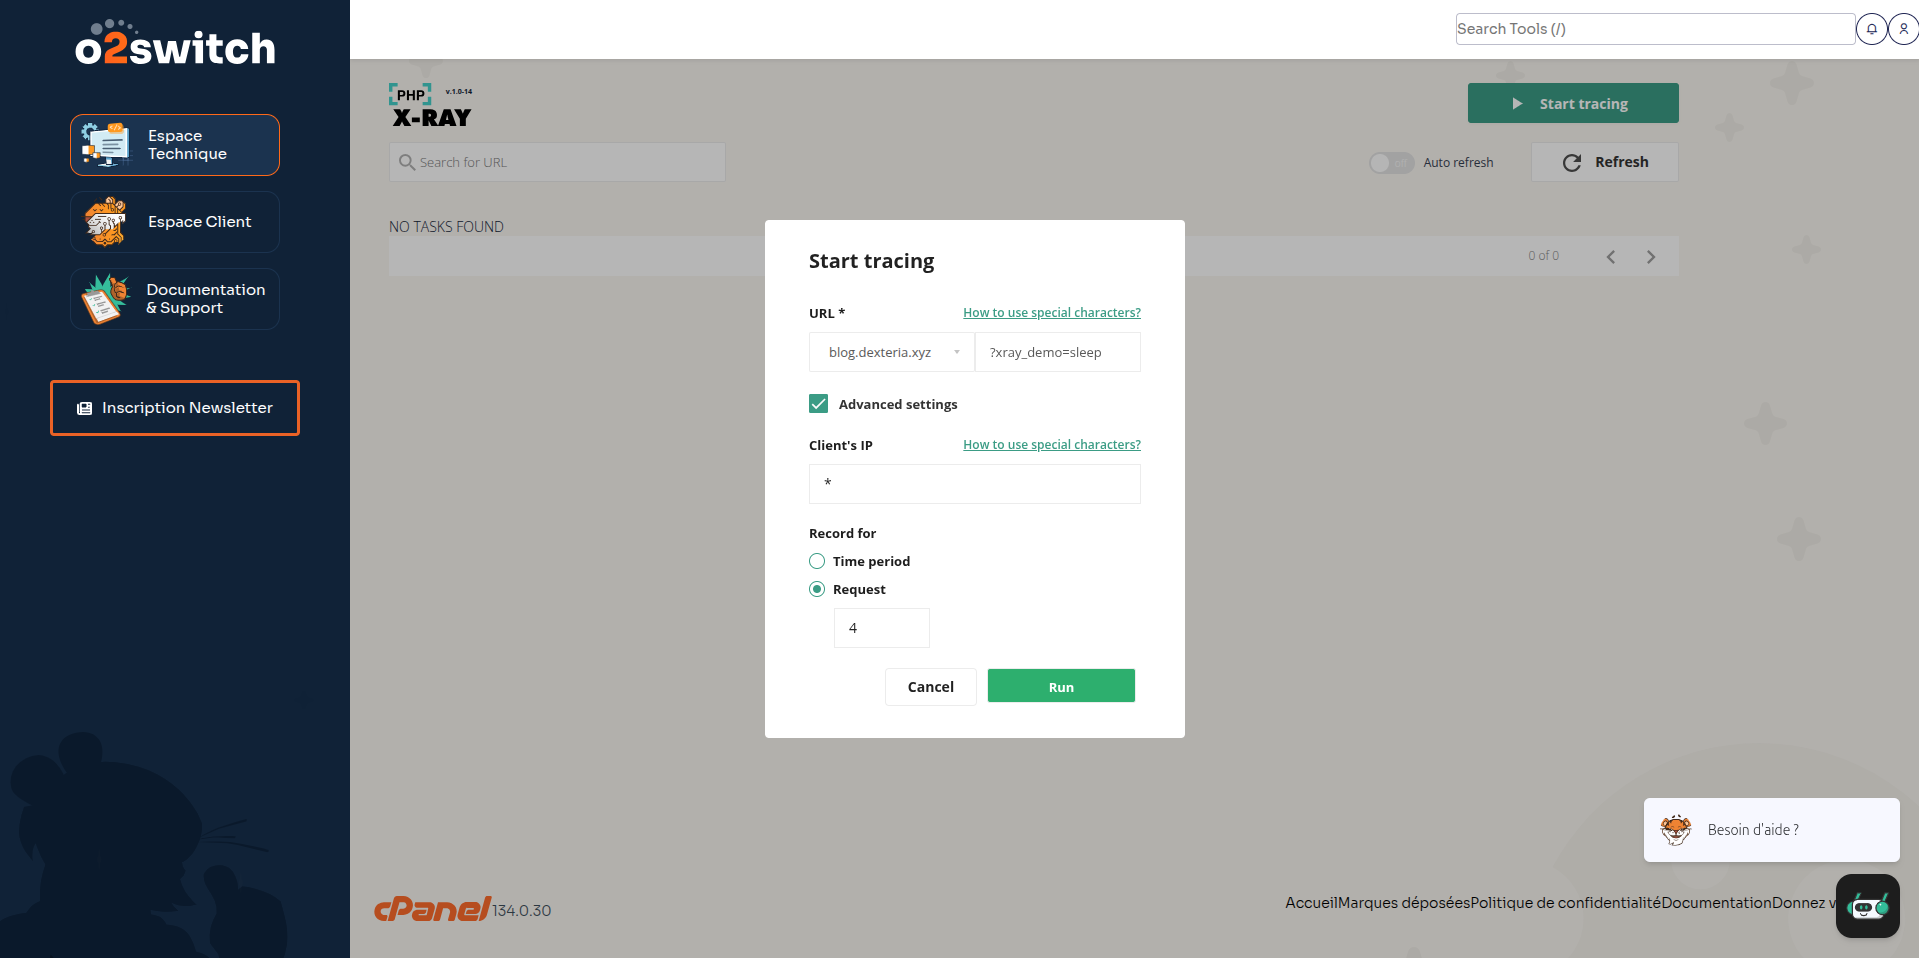Click the 0 of 0 pagination text
The width and height of the screenshot is (1919, 958).
[x=1543, y=256]
